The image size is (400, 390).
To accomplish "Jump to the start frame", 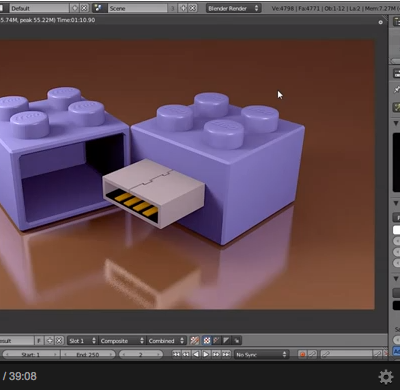I will point(176,354).
